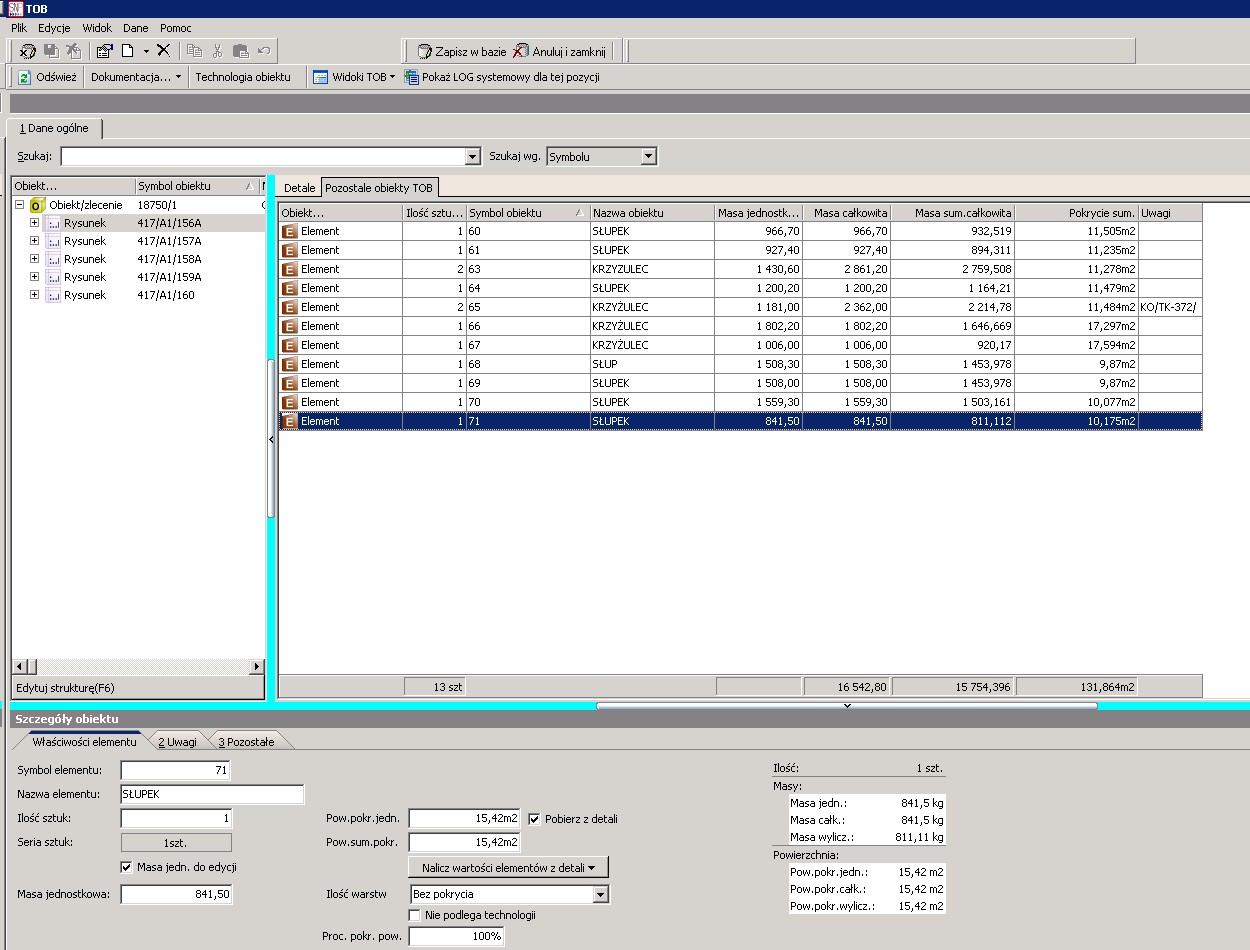This screenshot has height=950, width=1250.
Task: Expand Rysunek 417/A1/156A node
Action: pos(34,223)
